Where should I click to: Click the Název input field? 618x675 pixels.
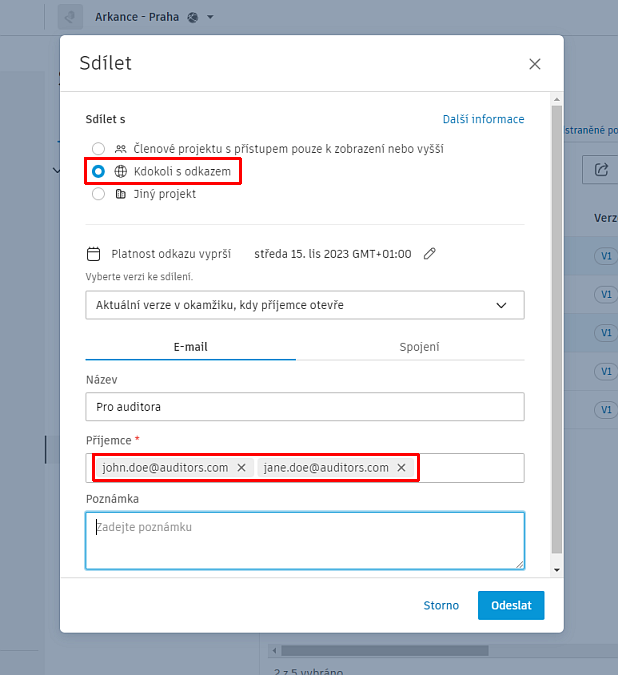(304, 407)
